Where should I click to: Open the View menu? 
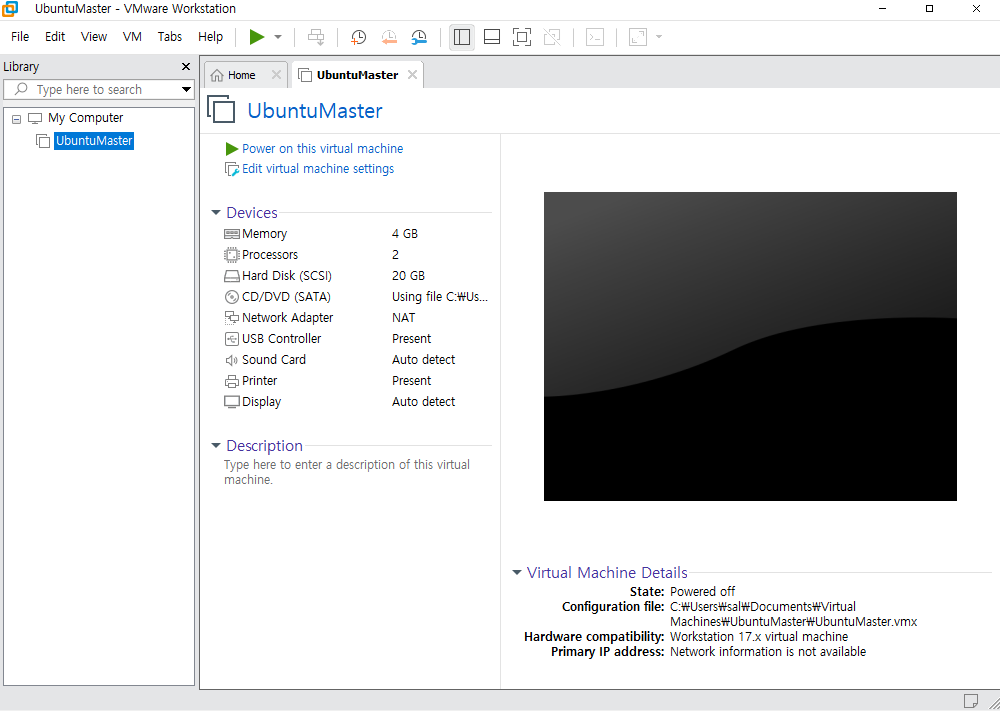pyautogui.click(x=93, y=36)
